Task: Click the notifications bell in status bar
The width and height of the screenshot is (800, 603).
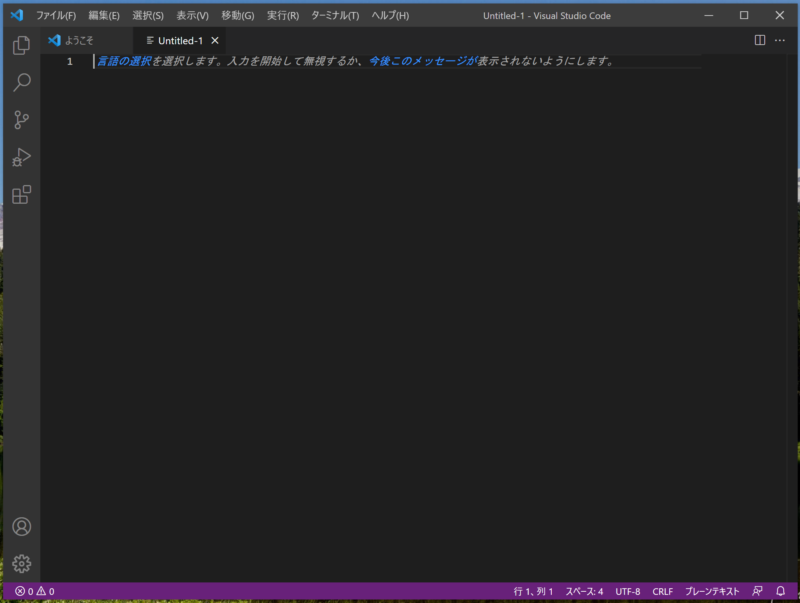Action: pos(781,591)
